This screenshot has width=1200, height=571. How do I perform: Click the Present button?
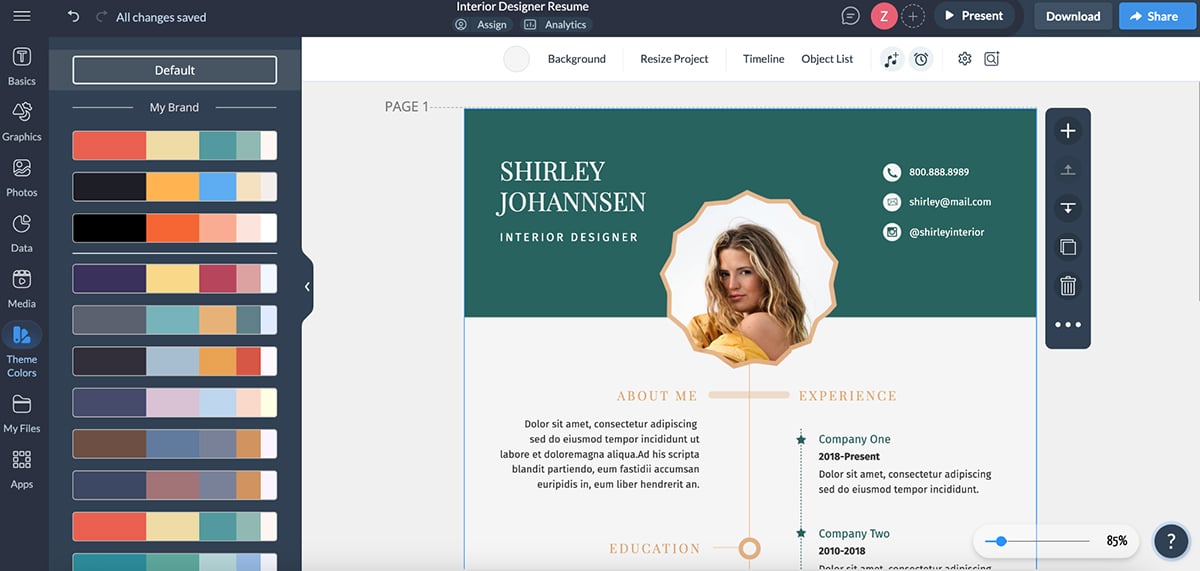click(x=974, y=16)
